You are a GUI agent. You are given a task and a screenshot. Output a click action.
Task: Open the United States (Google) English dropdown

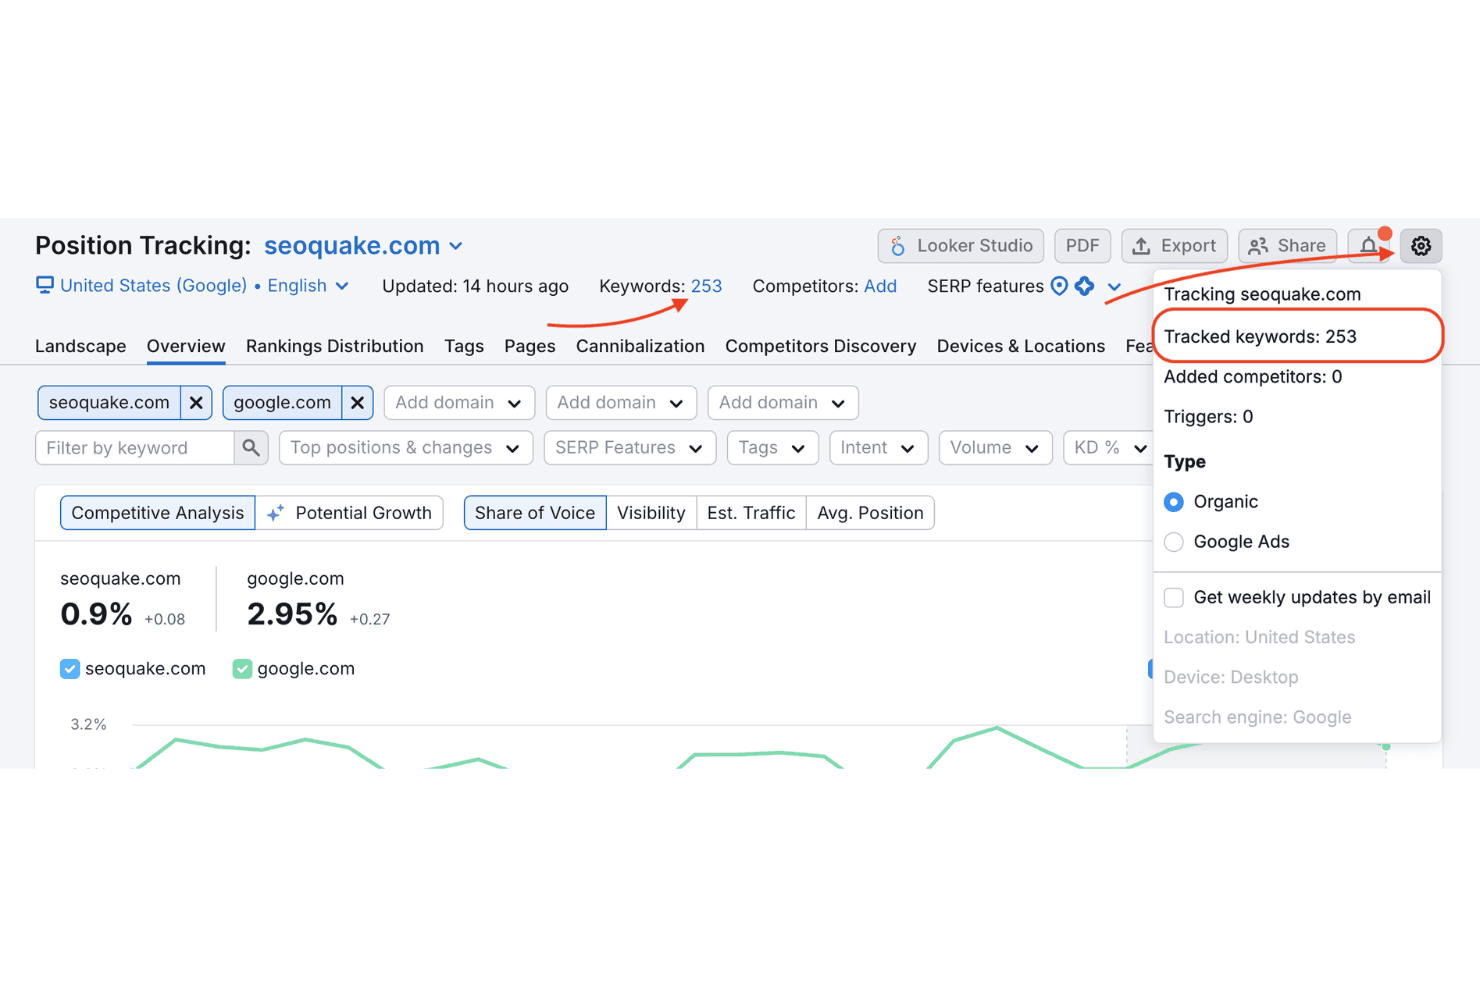click(204, 286)
